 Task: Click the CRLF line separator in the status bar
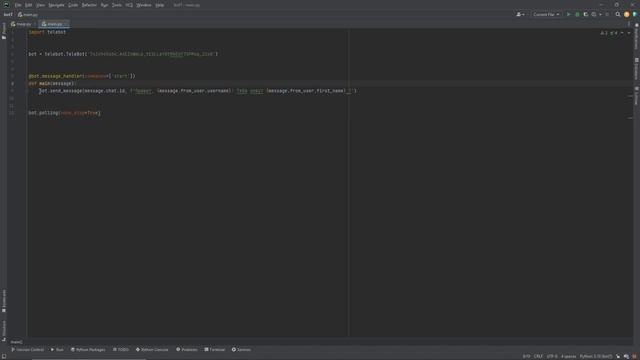538,356
